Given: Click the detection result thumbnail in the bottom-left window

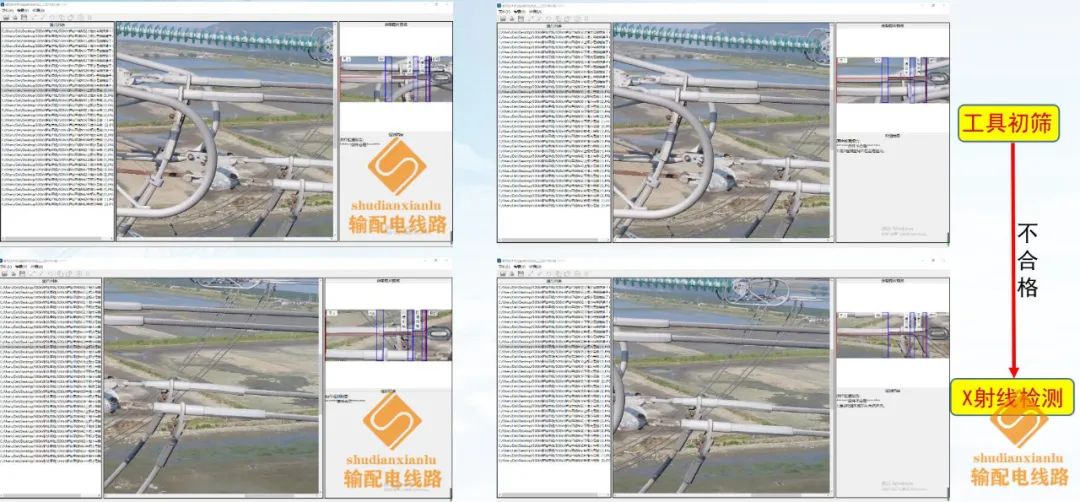Looking at the screenshot, I should [388, 335].
